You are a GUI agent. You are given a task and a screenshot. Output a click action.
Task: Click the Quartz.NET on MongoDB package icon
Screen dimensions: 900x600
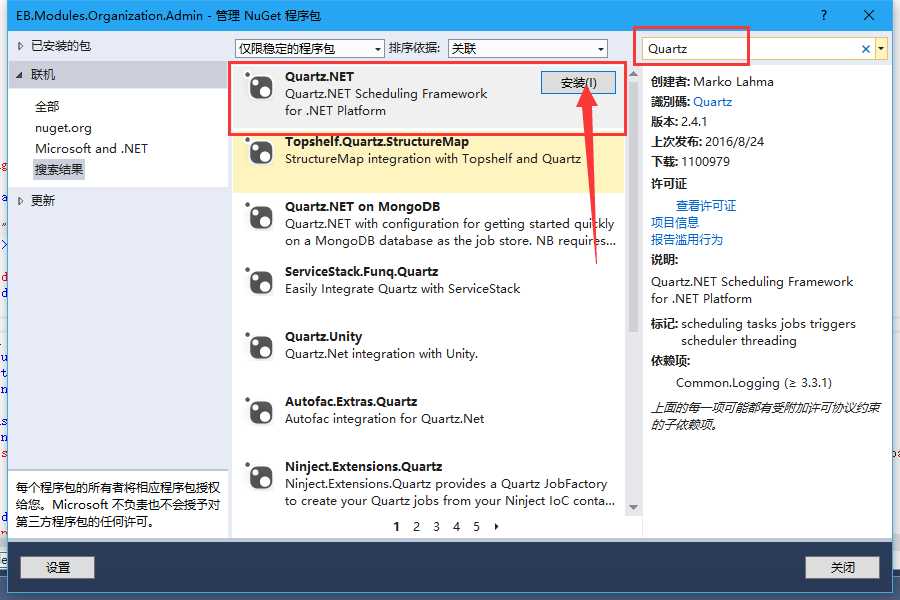pos(261,218)
